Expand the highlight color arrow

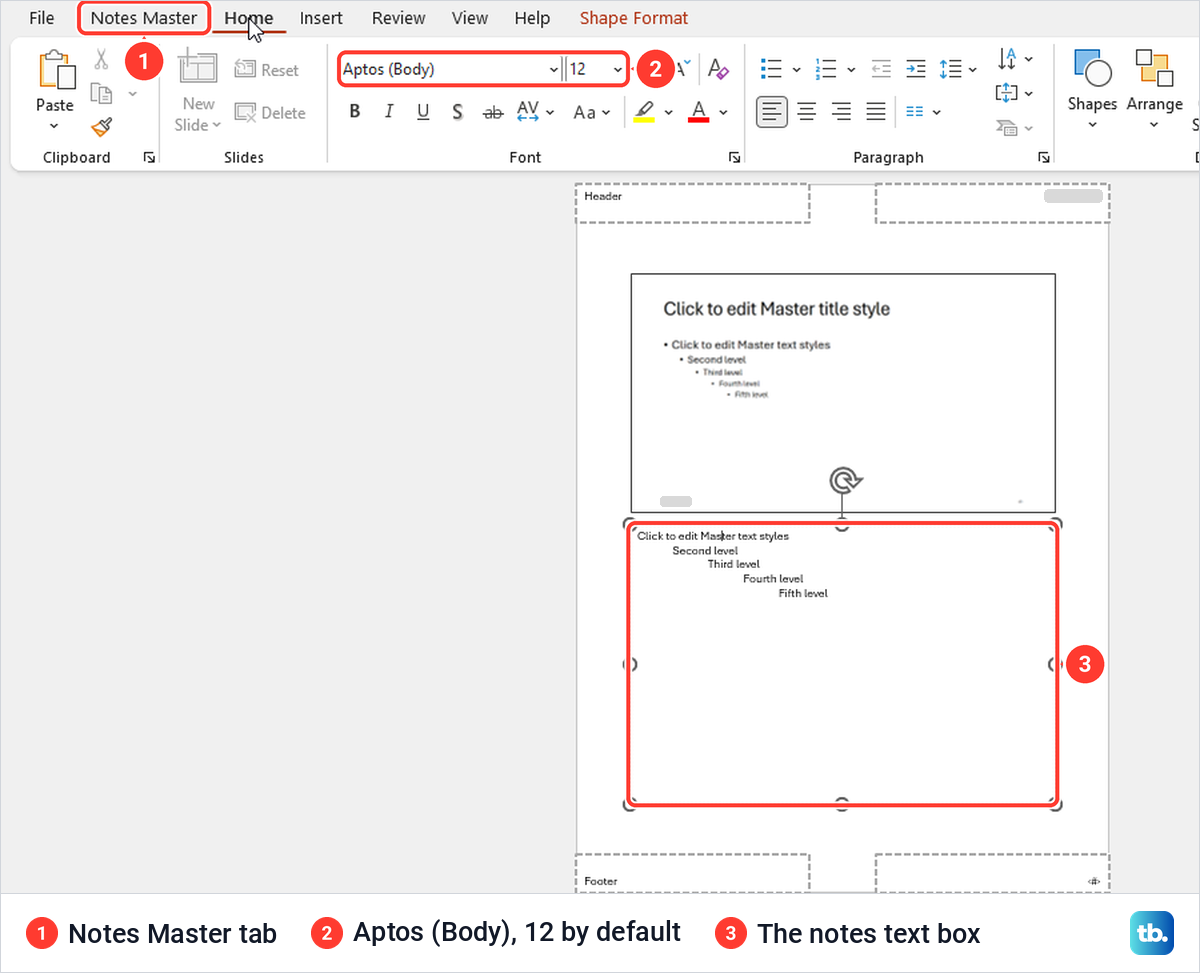coord(668,112)
